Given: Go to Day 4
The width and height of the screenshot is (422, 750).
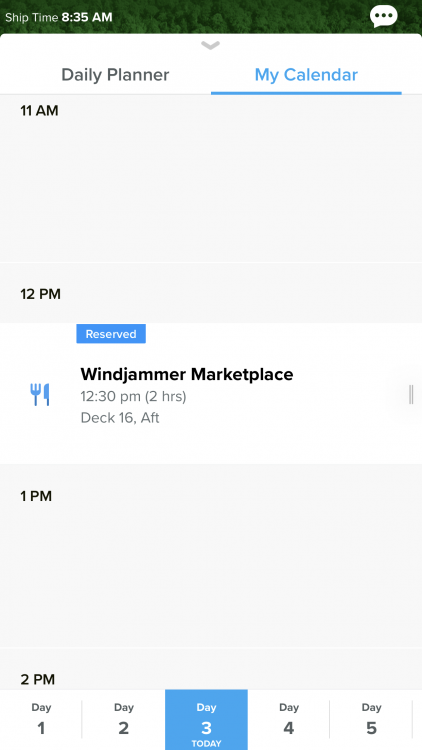Looking at the screenshot, I should click(289, 720).
